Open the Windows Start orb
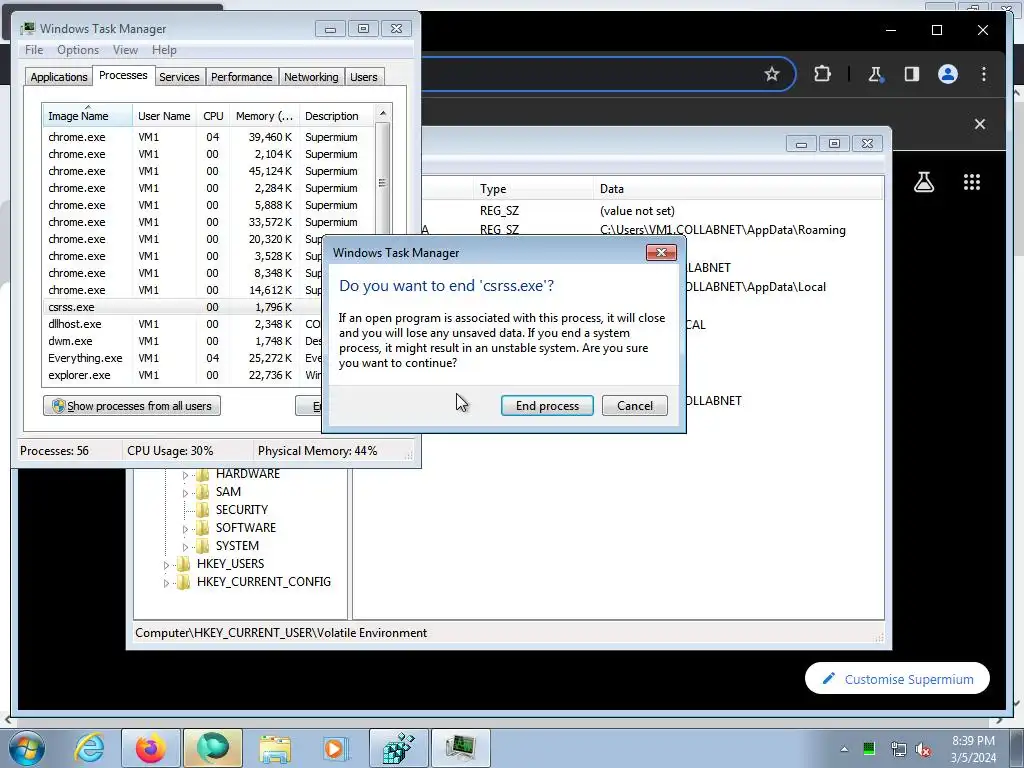This screenshot has width=1024, height=768. pos(27,748)
